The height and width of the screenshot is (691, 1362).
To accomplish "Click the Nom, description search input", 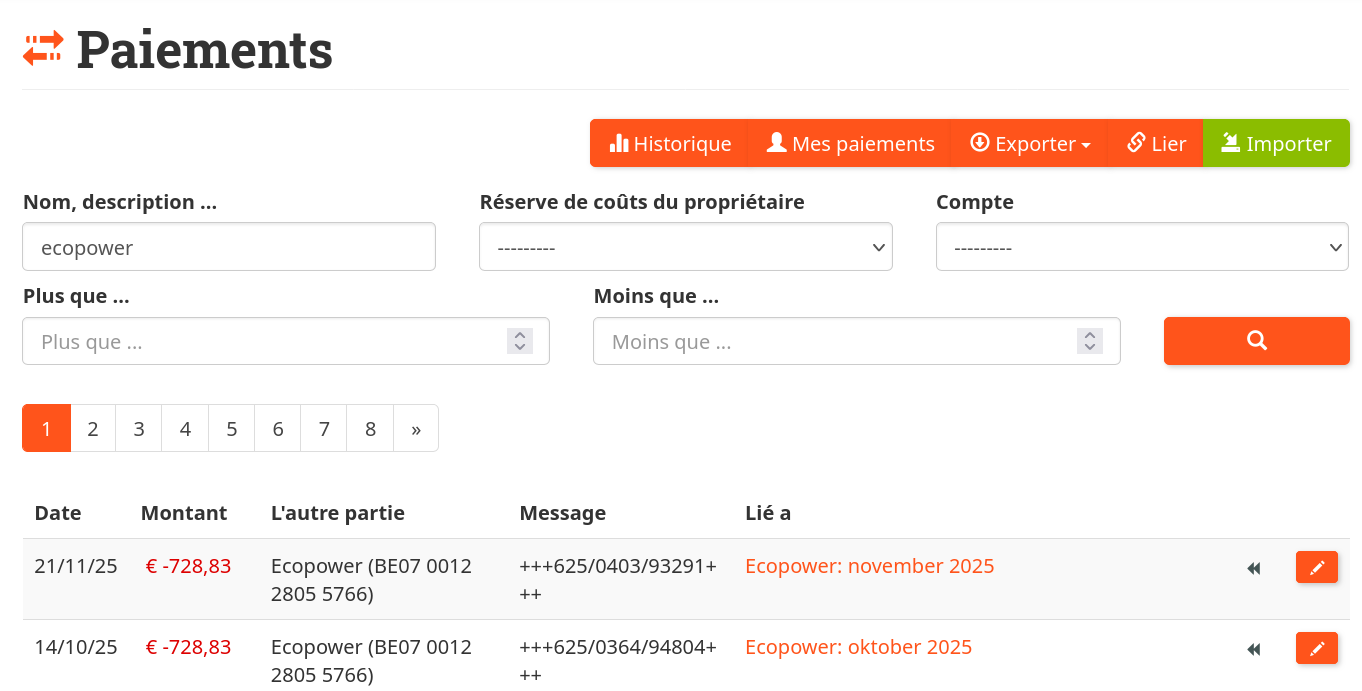I will pyautogui.click(x=229, y=246).
